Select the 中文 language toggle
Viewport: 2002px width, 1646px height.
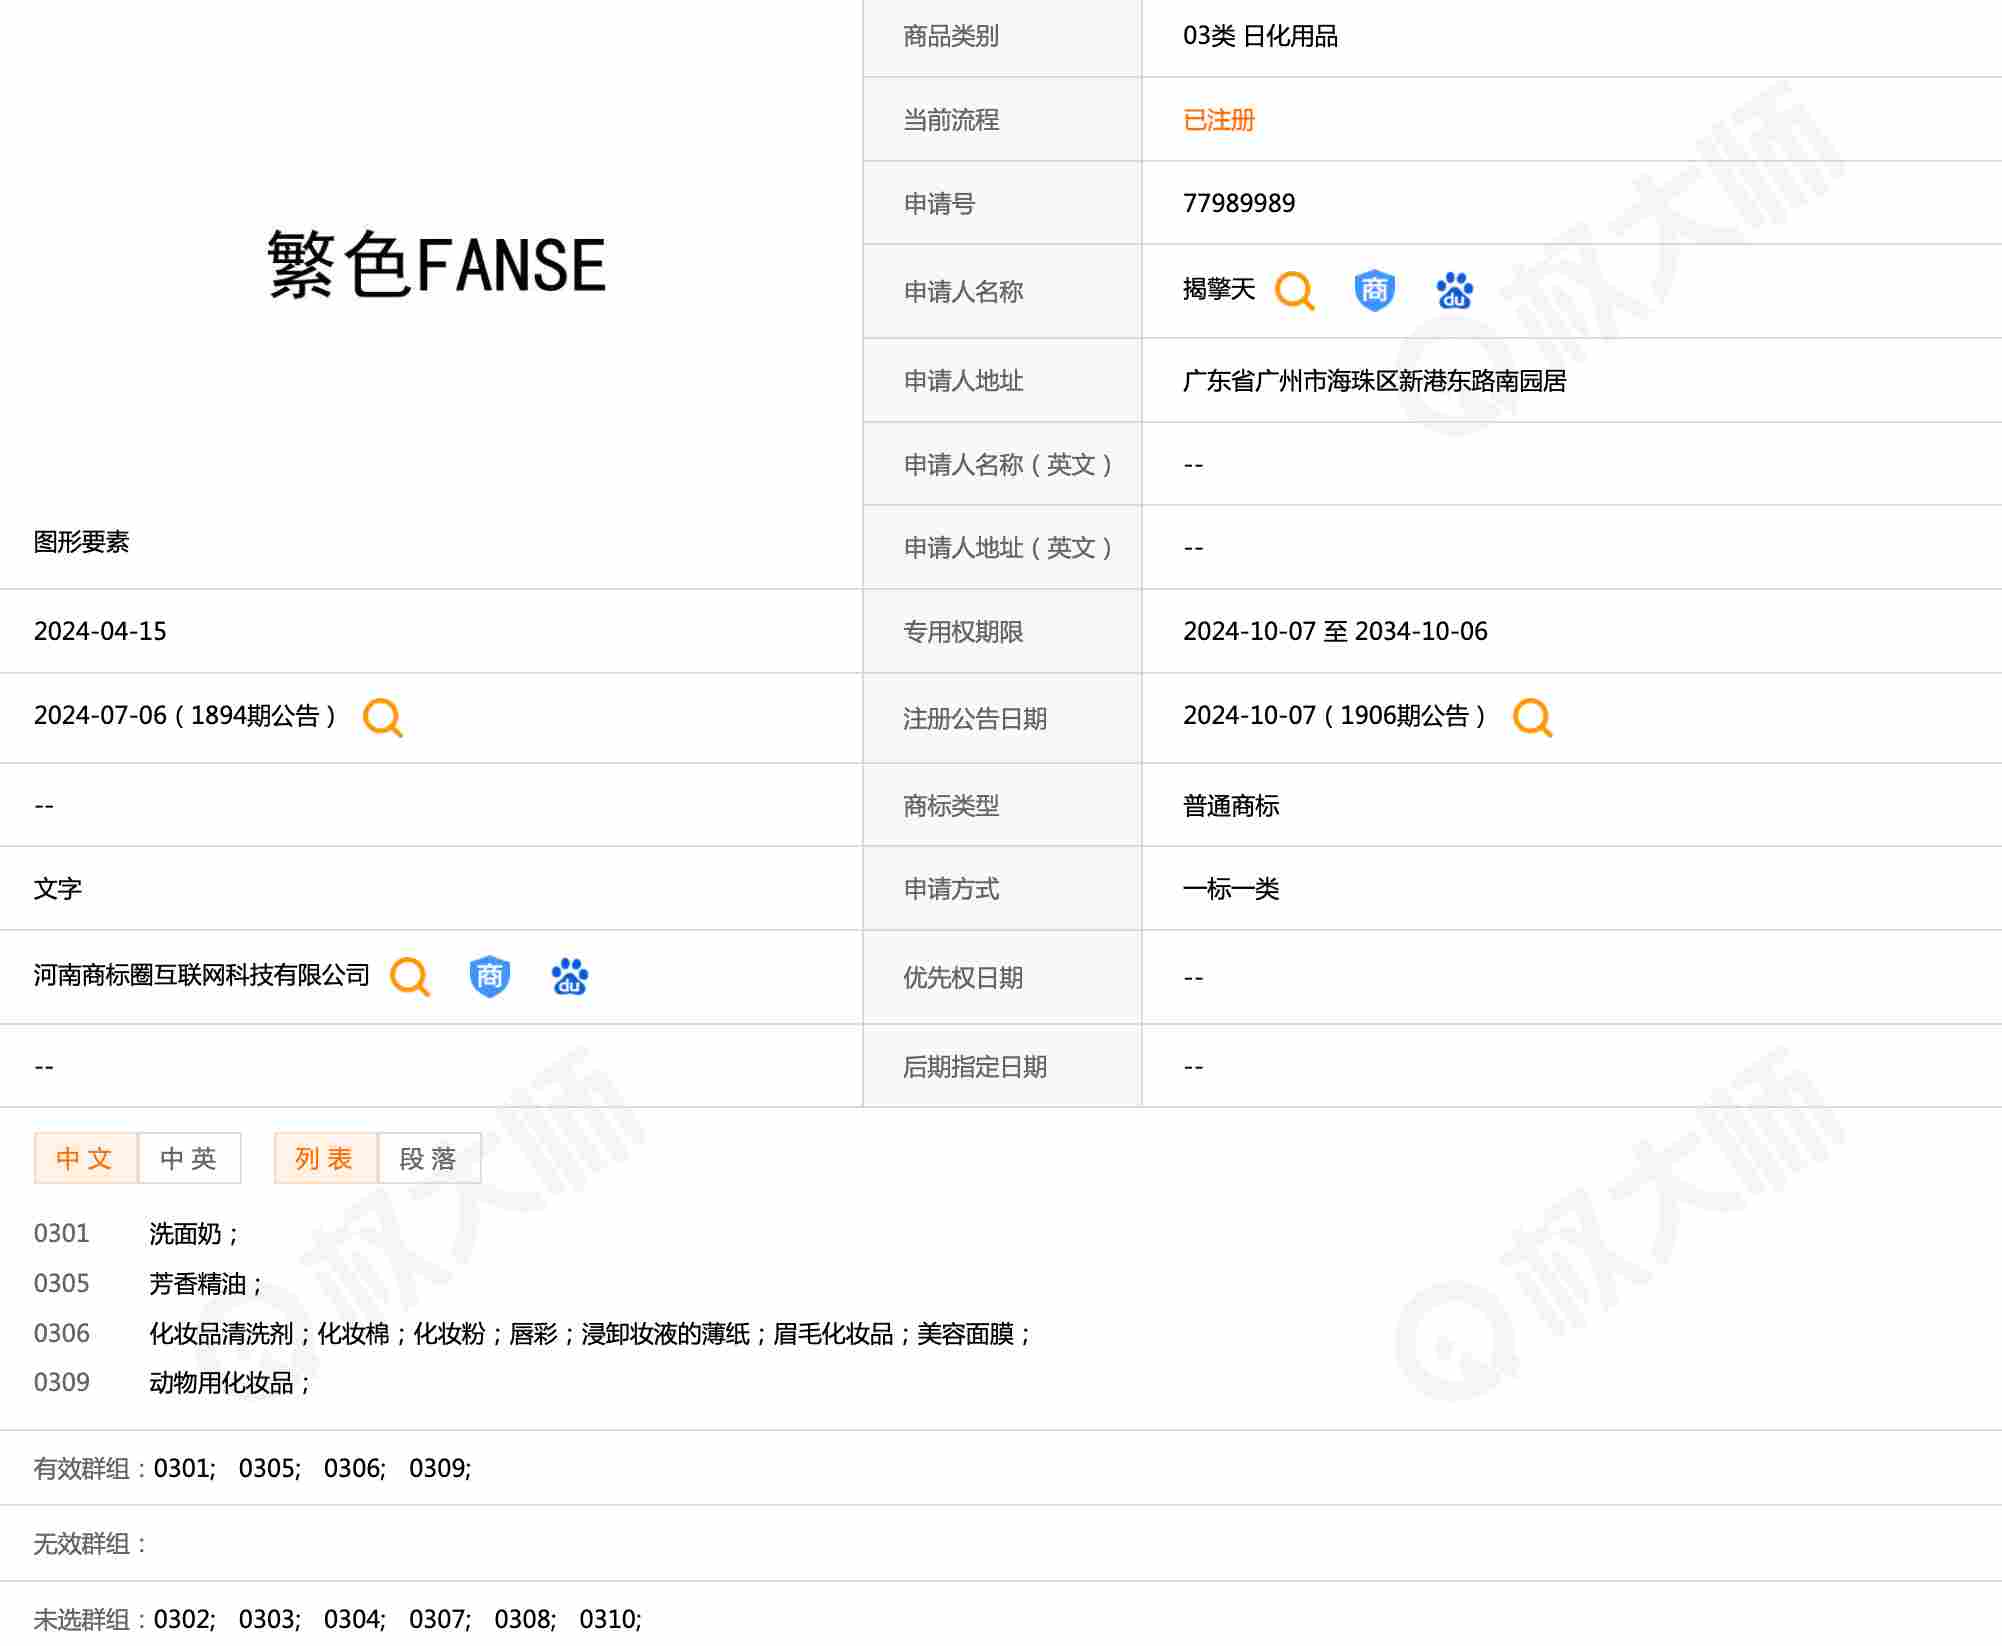[x=85, y=1158]
